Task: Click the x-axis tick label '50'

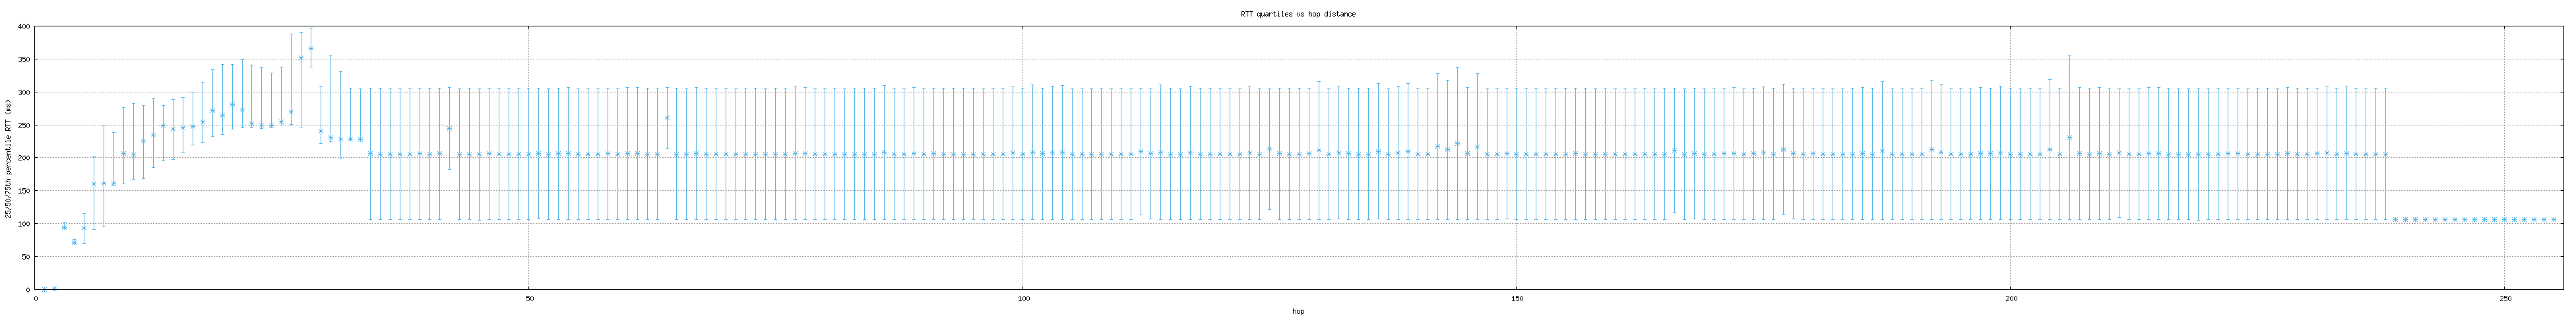Action: 529,299
